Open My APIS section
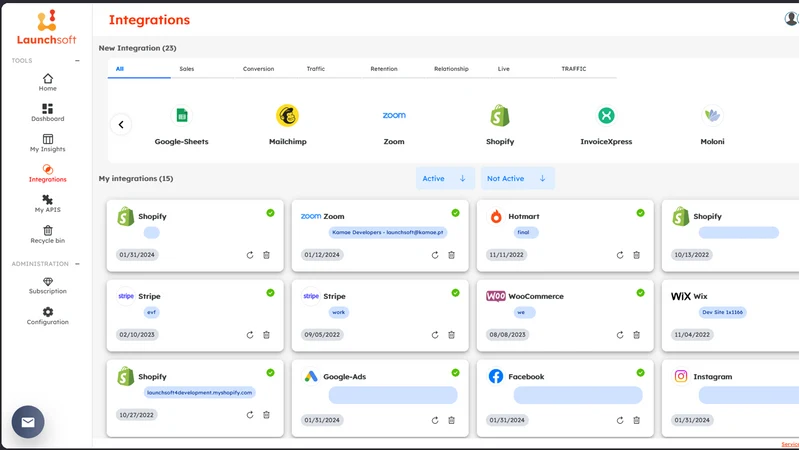This screenshot has width=800, height=450. 47,204
